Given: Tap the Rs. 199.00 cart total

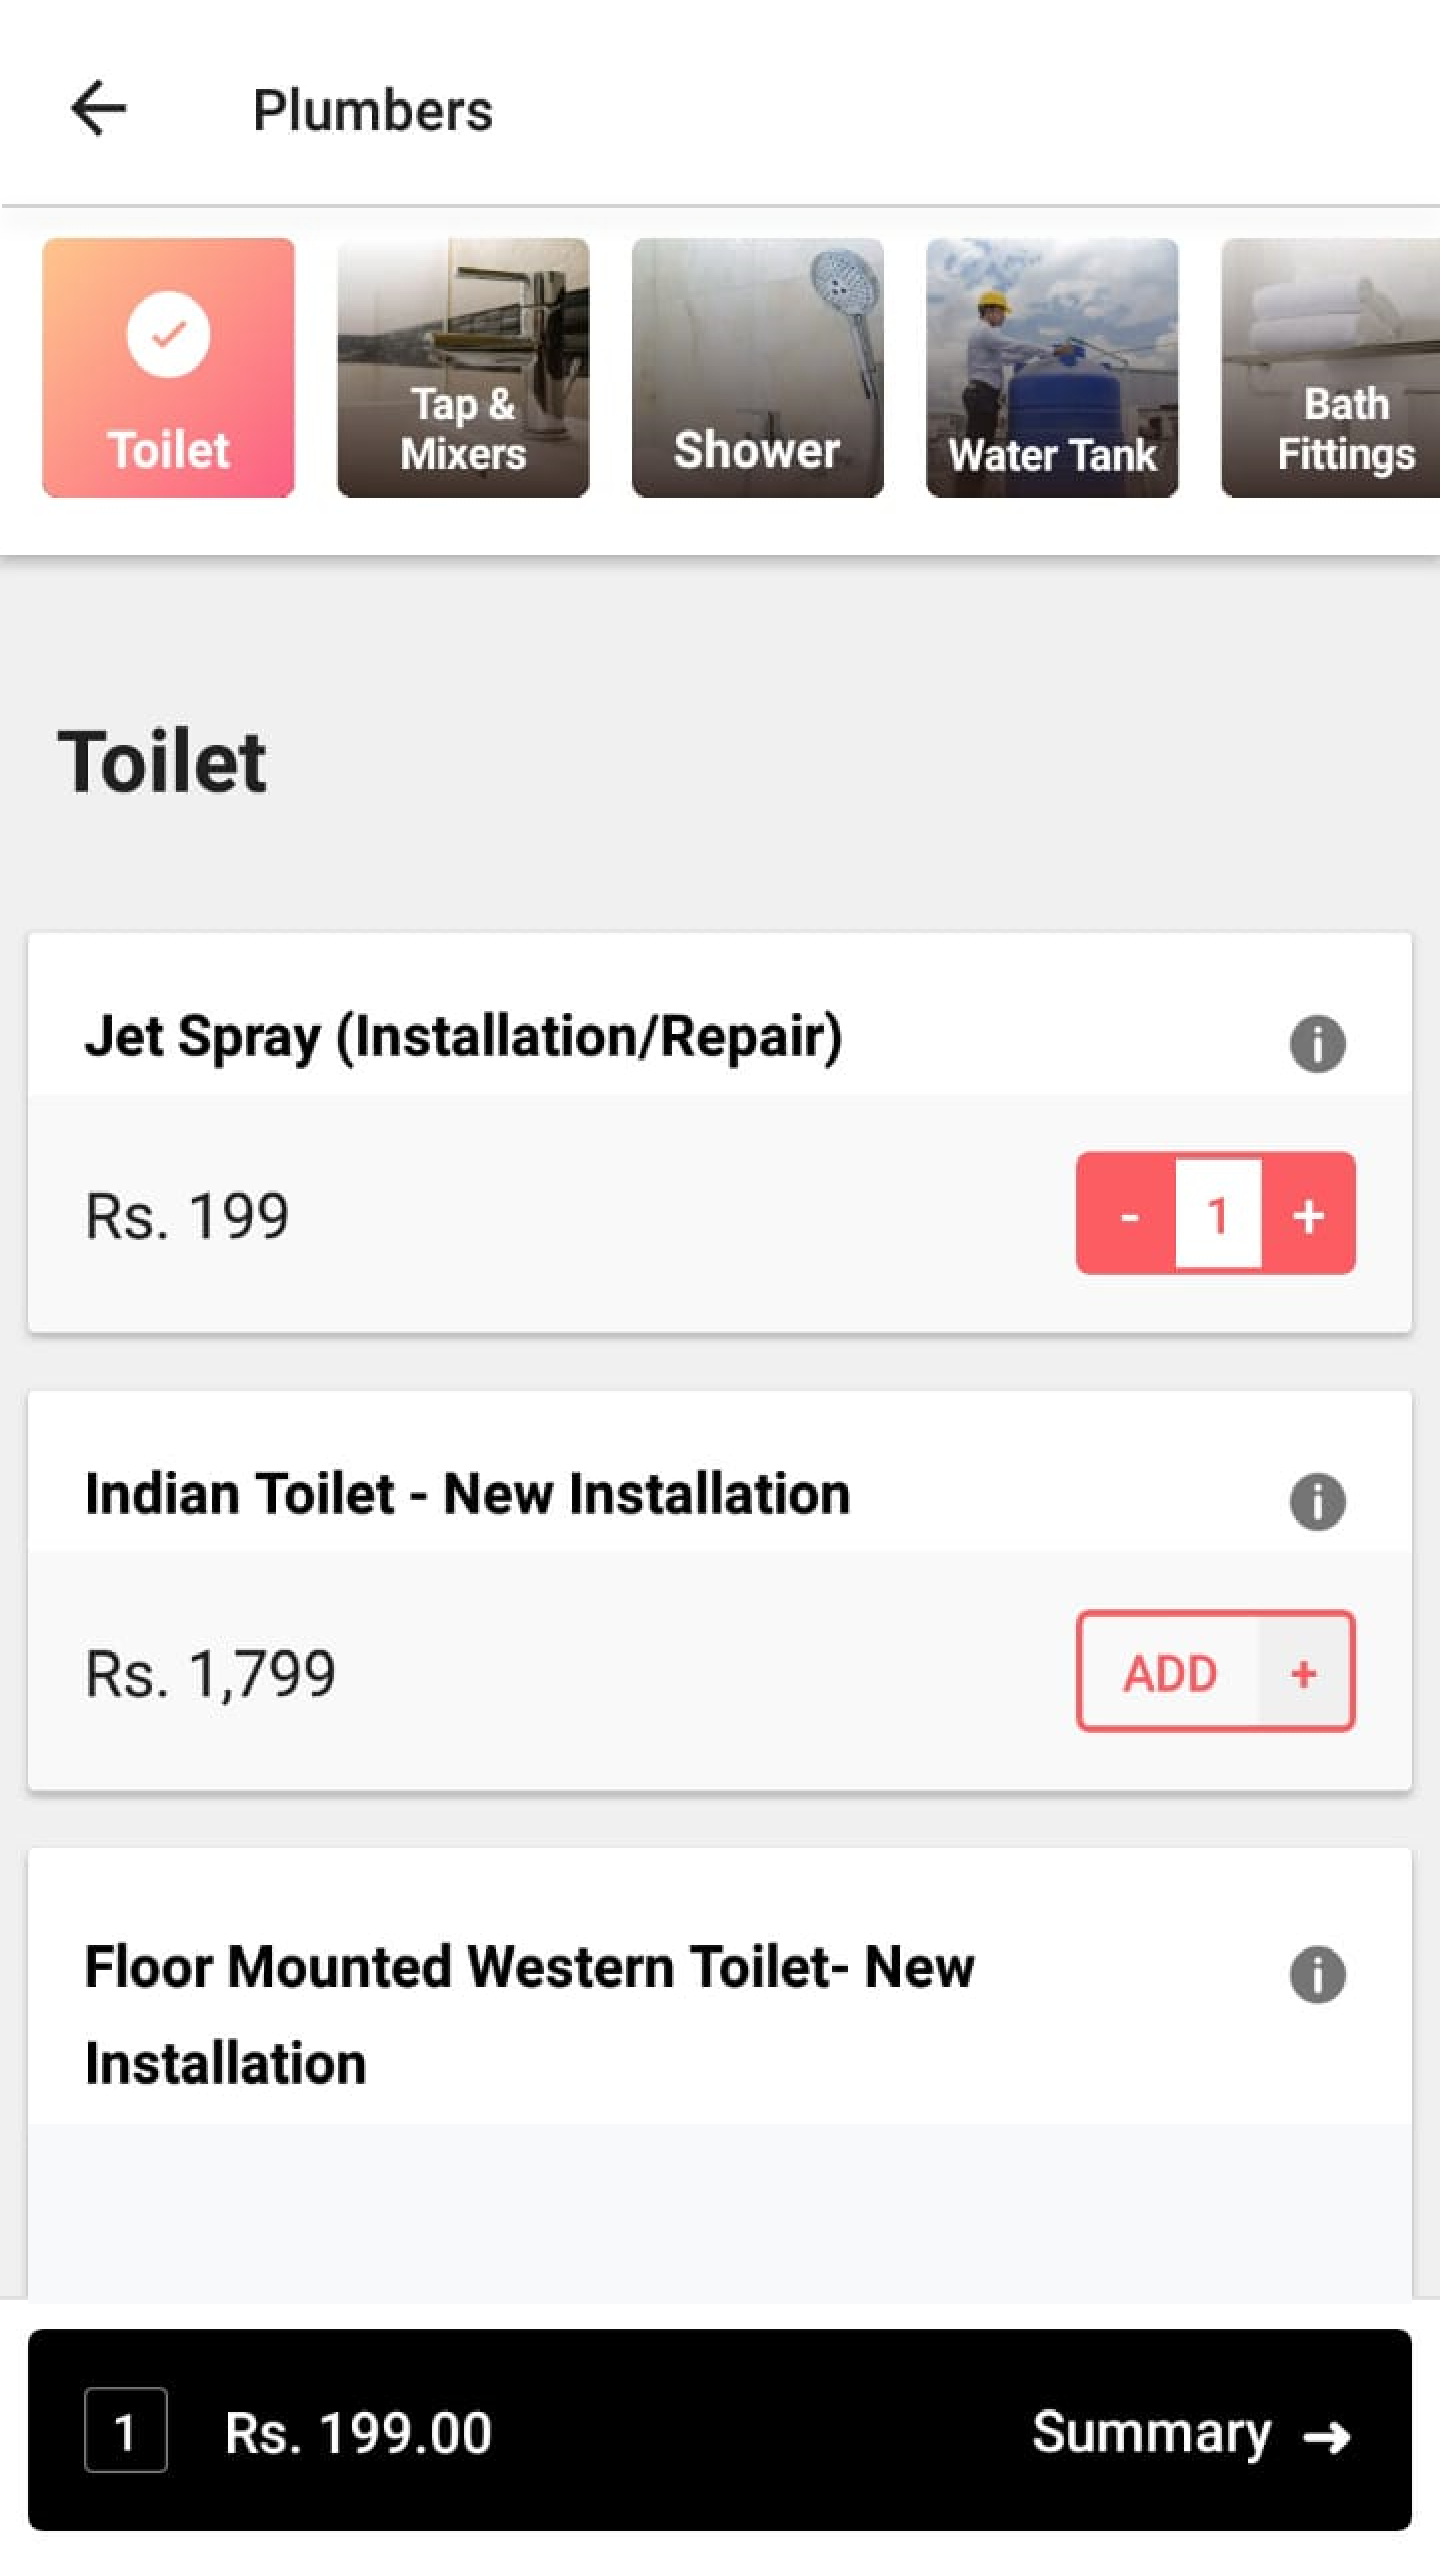Looking at the screenshot, I should coord(358,2431).
